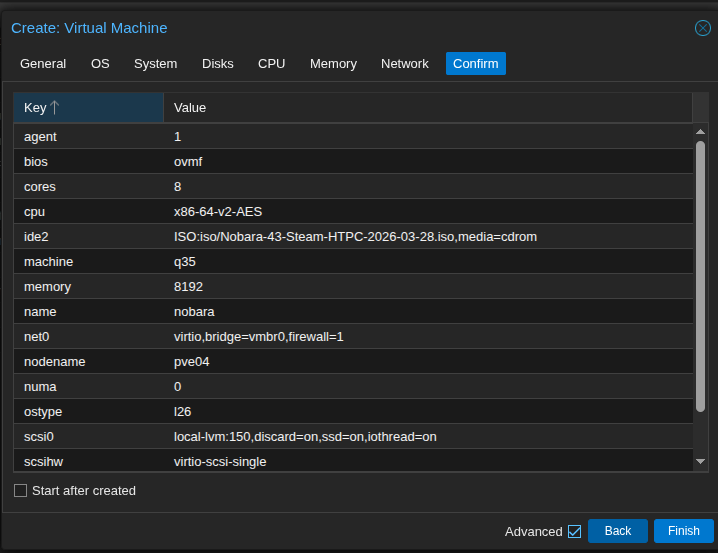Switch to the General tab

[x=43, y=64]
